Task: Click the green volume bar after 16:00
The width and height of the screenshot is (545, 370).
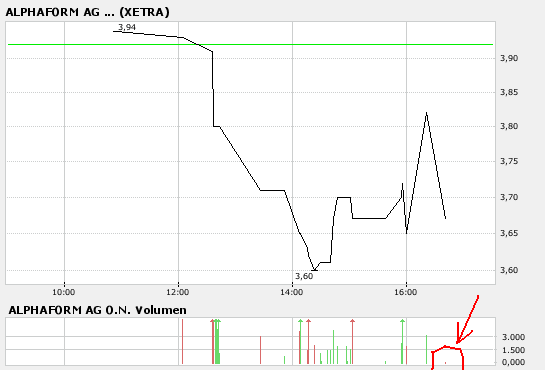Action: point(426,350)
